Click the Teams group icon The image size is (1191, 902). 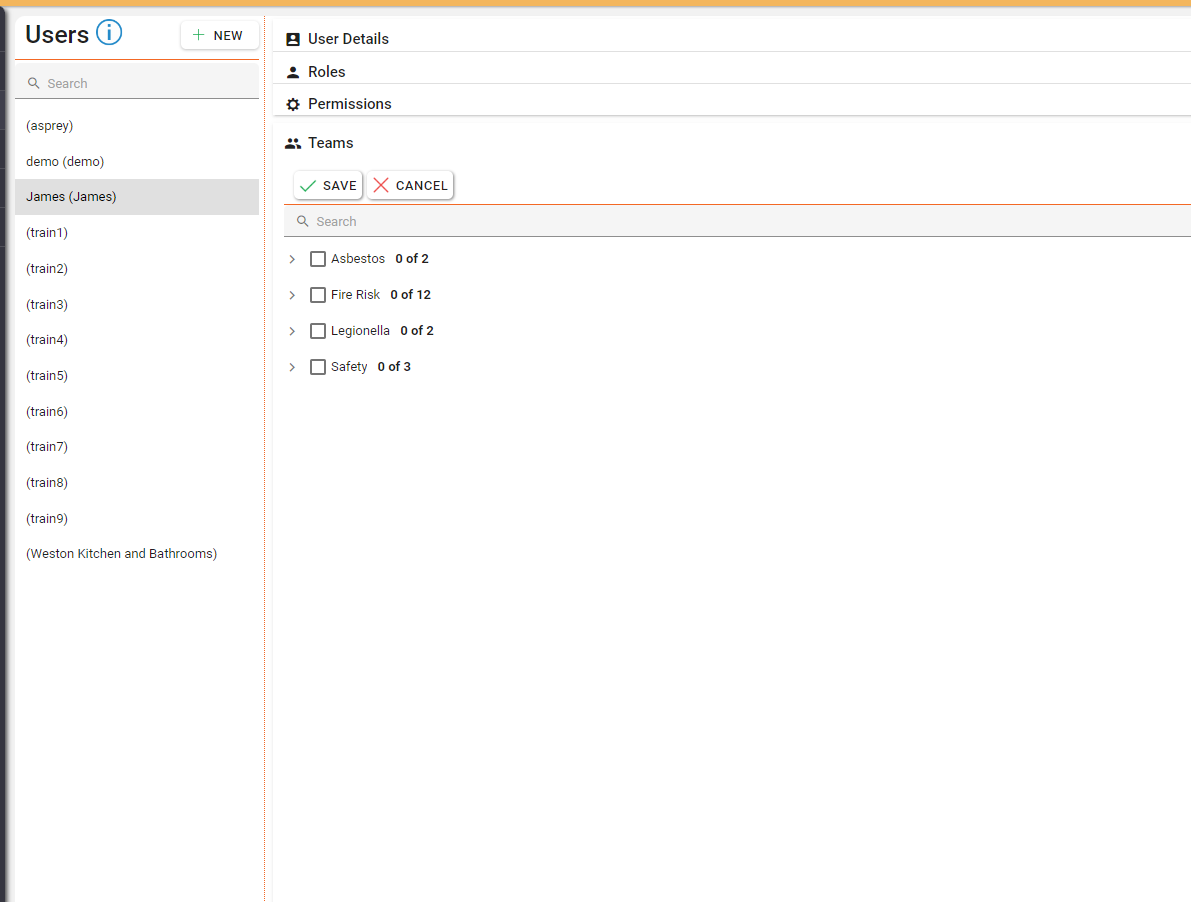pos(293,143)
